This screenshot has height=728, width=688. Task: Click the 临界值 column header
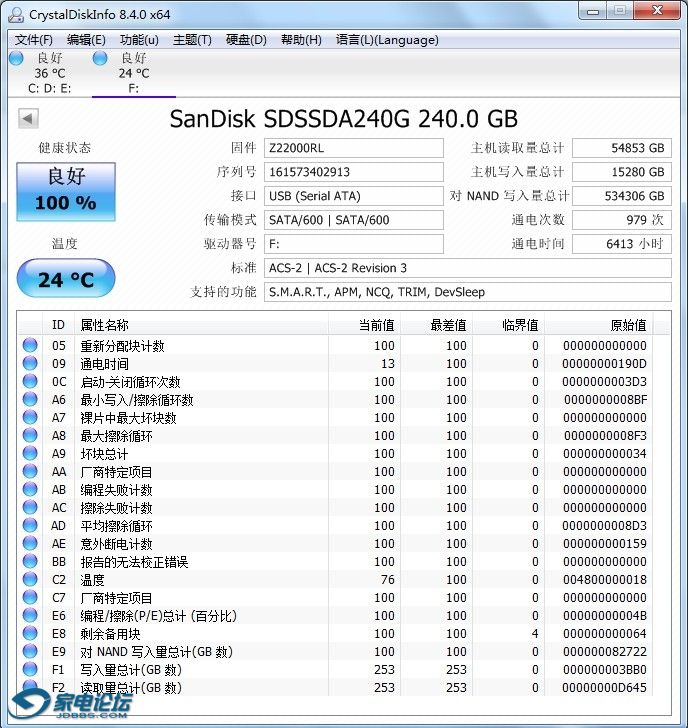508,325
